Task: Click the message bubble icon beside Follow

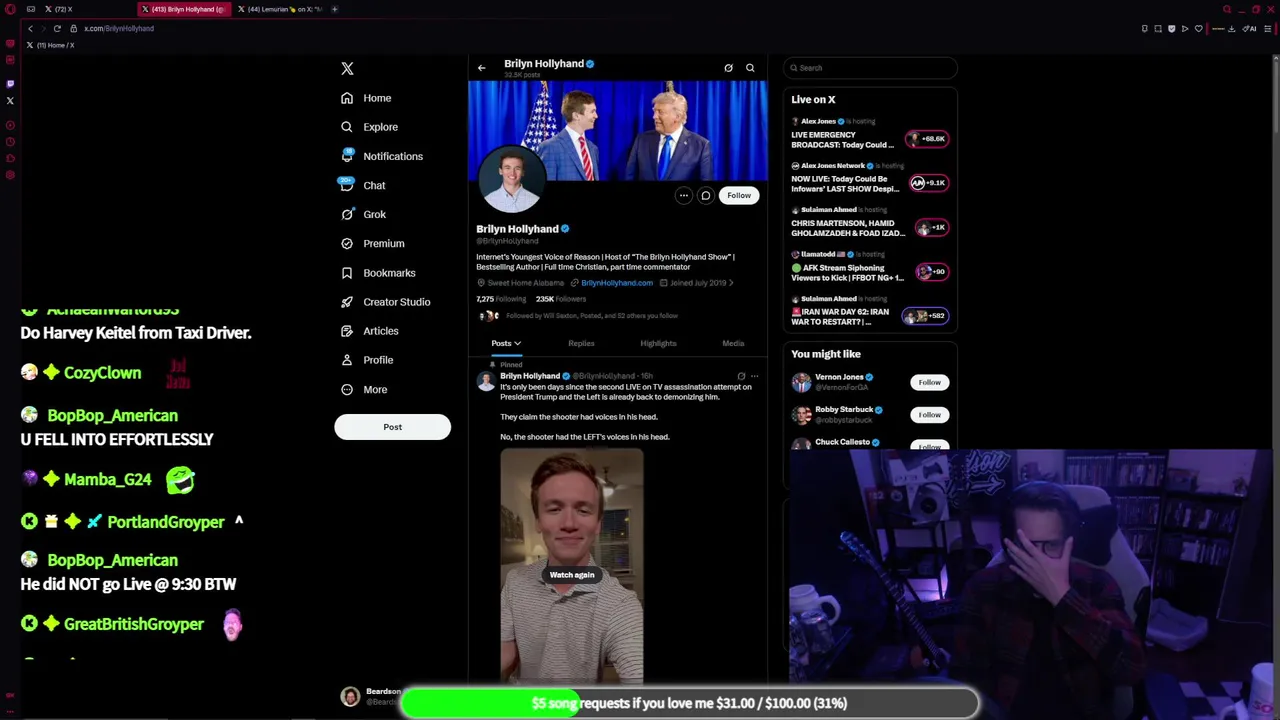Action: (x=705, y=196)
